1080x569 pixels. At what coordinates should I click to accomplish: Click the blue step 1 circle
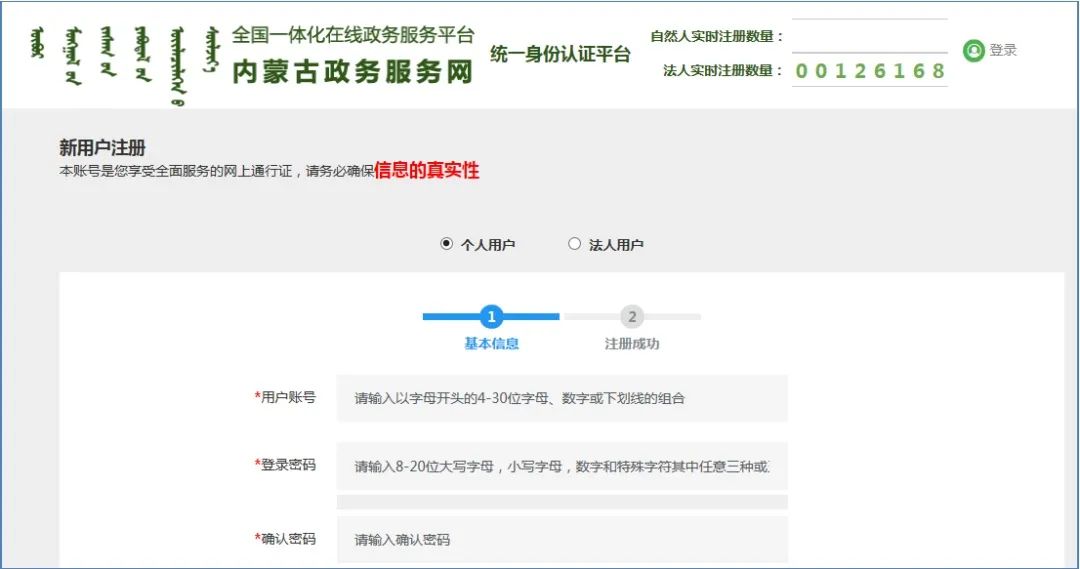coord(491,317)
